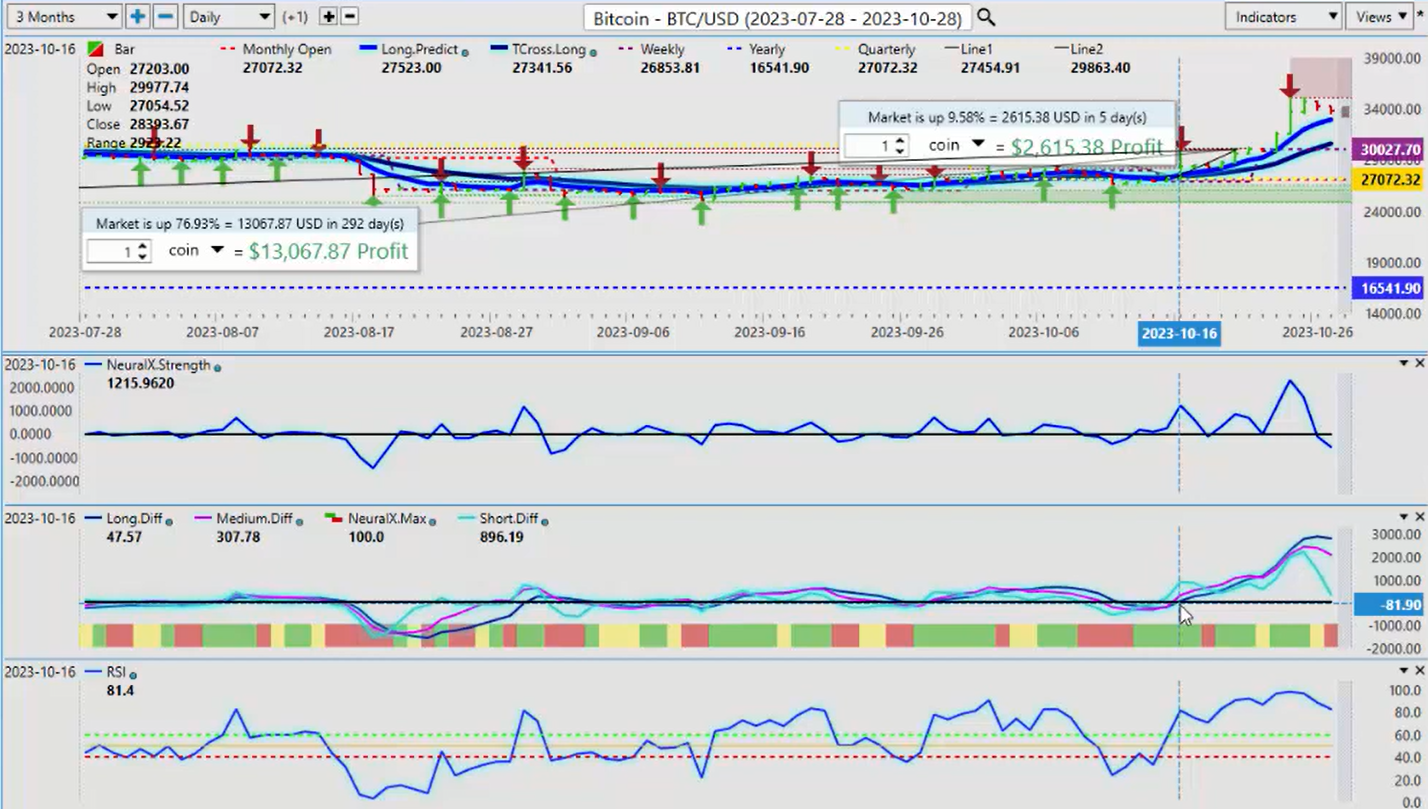Click the black plus forecast-days button

[328, 17]
